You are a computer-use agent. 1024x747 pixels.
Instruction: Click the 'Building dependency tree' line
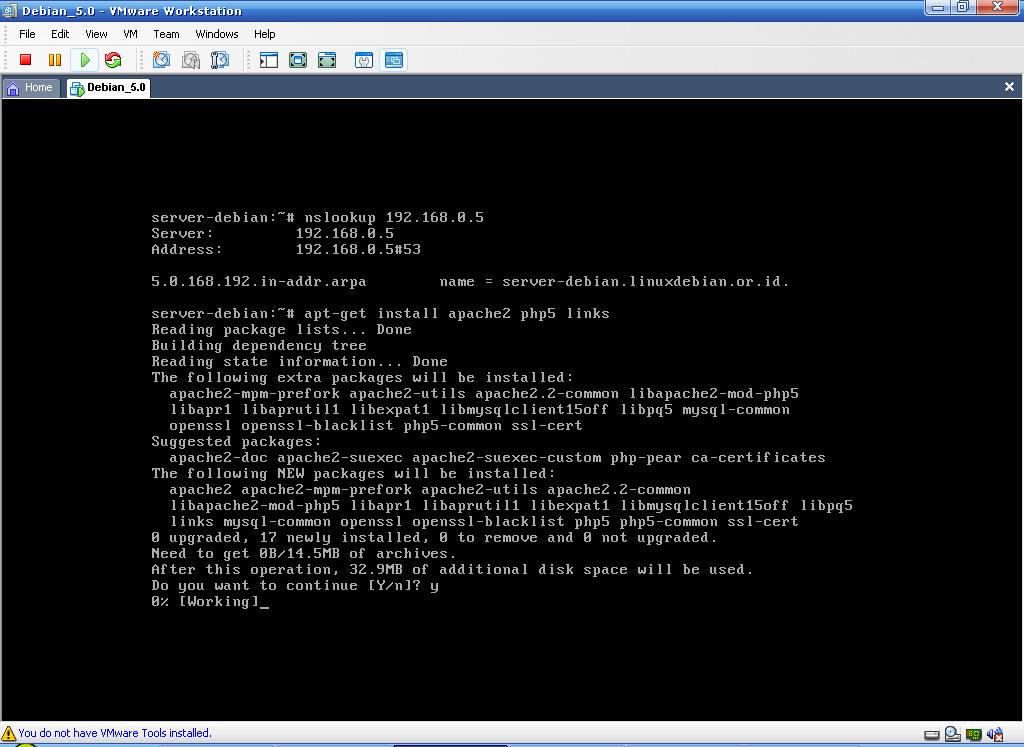coord(259,345)
